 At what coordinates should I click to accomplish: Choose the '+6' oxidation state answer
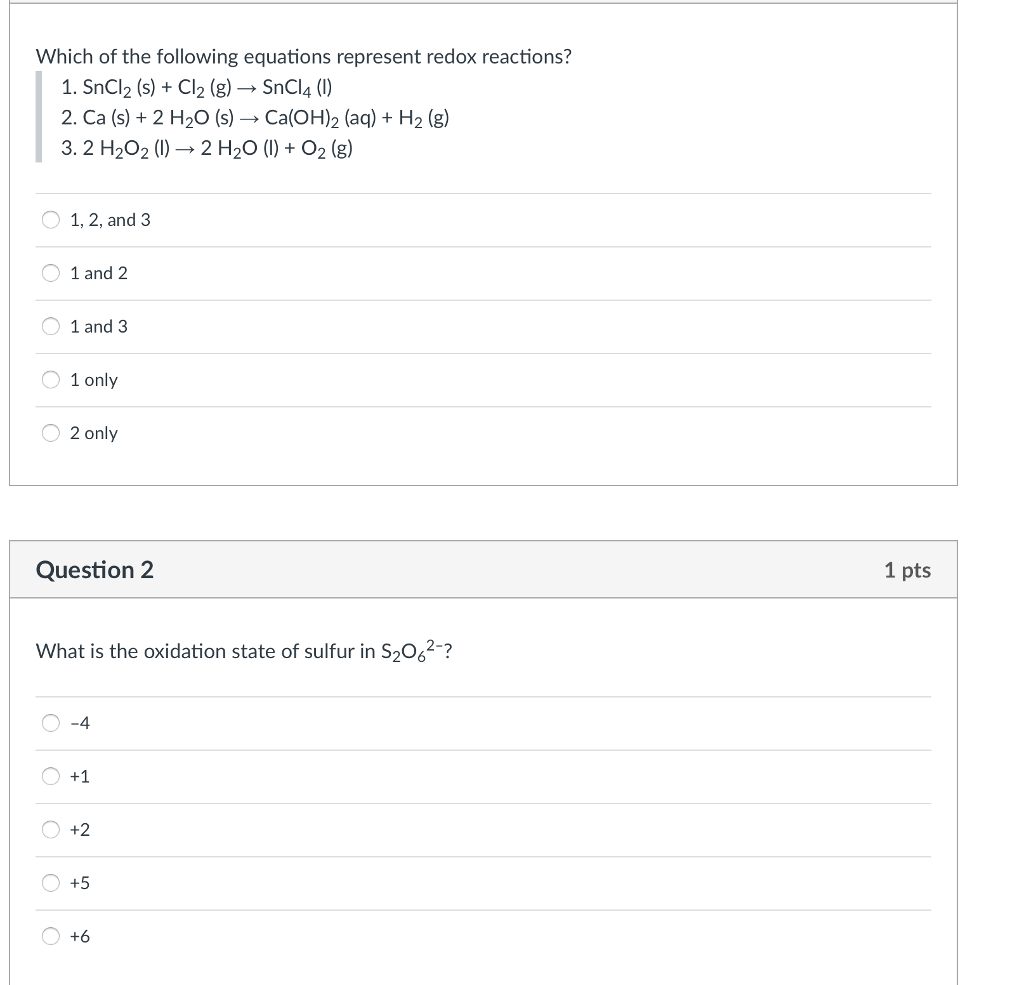pyautogui.click(x=50, y=935)
